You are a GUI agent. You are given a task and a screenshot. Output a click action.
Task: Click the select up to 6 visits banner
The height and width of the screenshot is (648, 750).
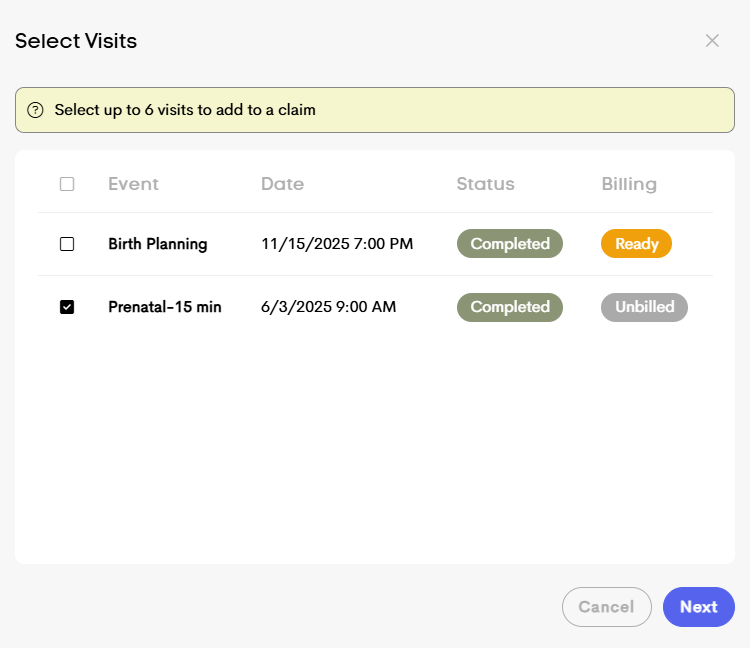coord(375,110)
